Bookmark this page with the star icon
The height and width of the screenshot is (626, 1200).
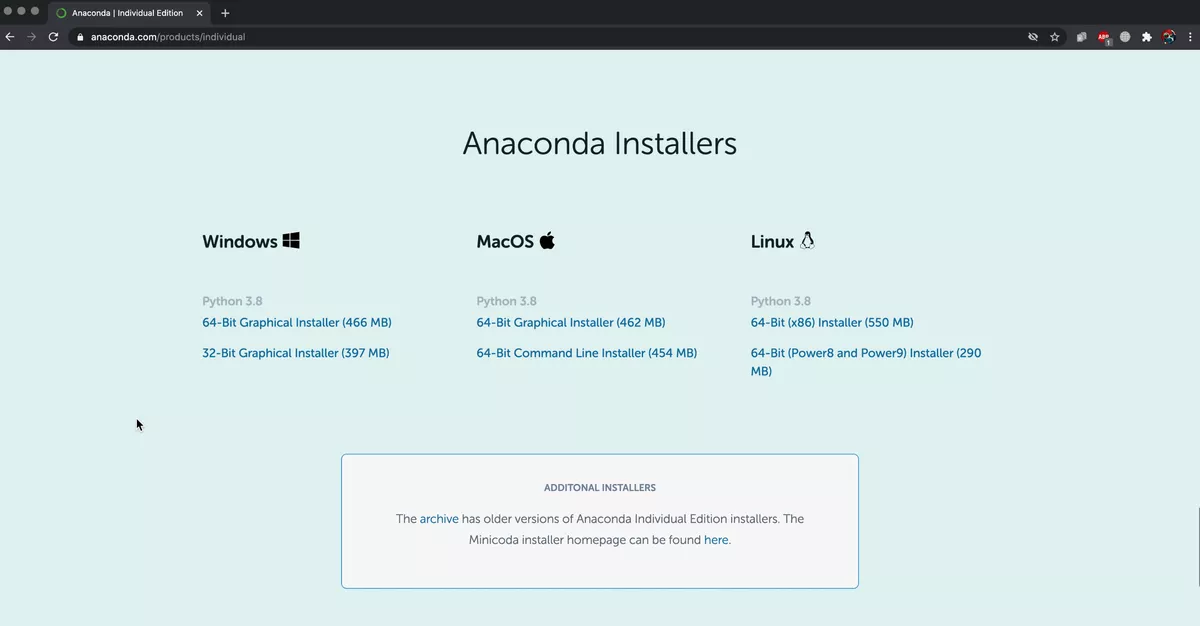(x=1055, y=37)
